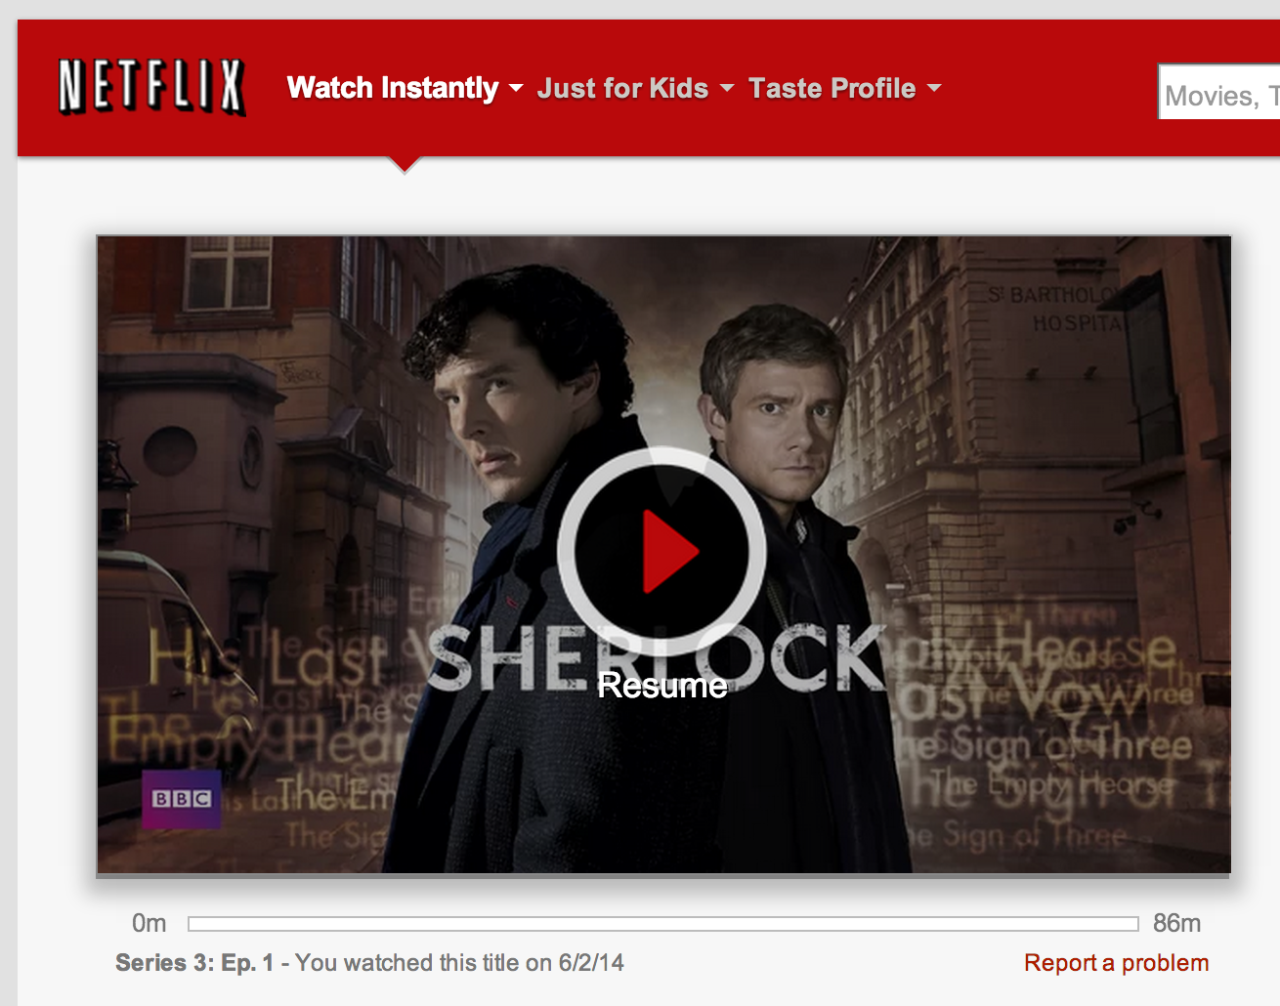This screenshot has height=1006, width=1280.
Task: Click the 86m duration label
Action: [1177, 923]
